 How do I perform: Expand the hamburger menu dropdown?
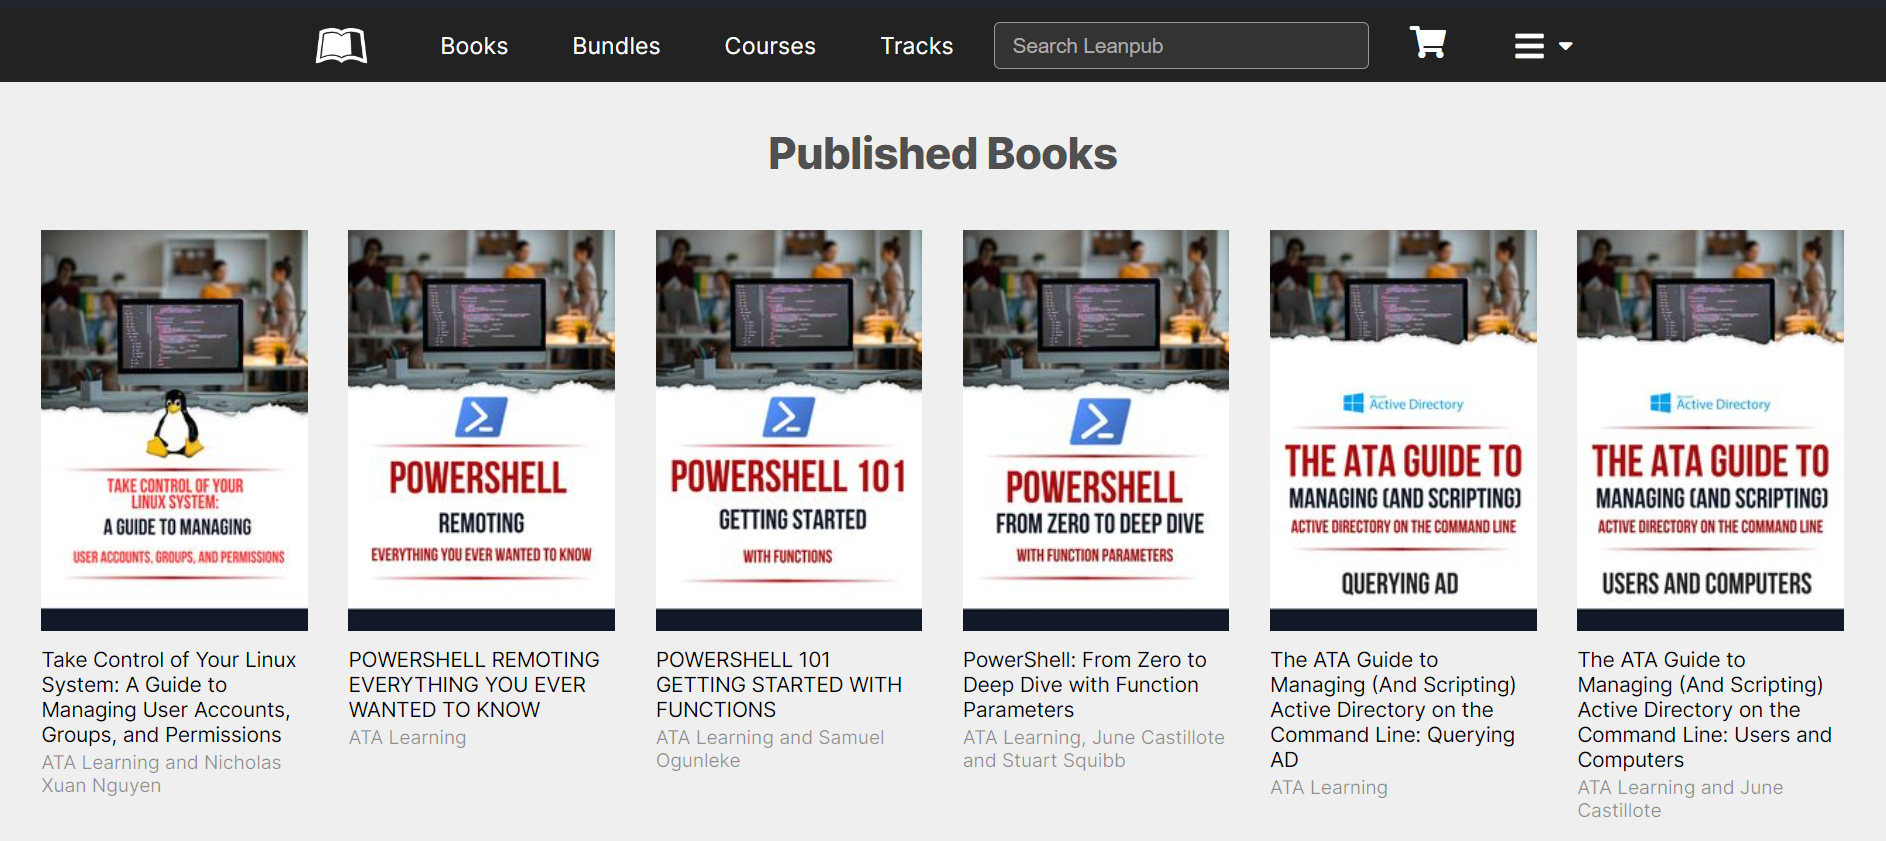[1543, 46]
